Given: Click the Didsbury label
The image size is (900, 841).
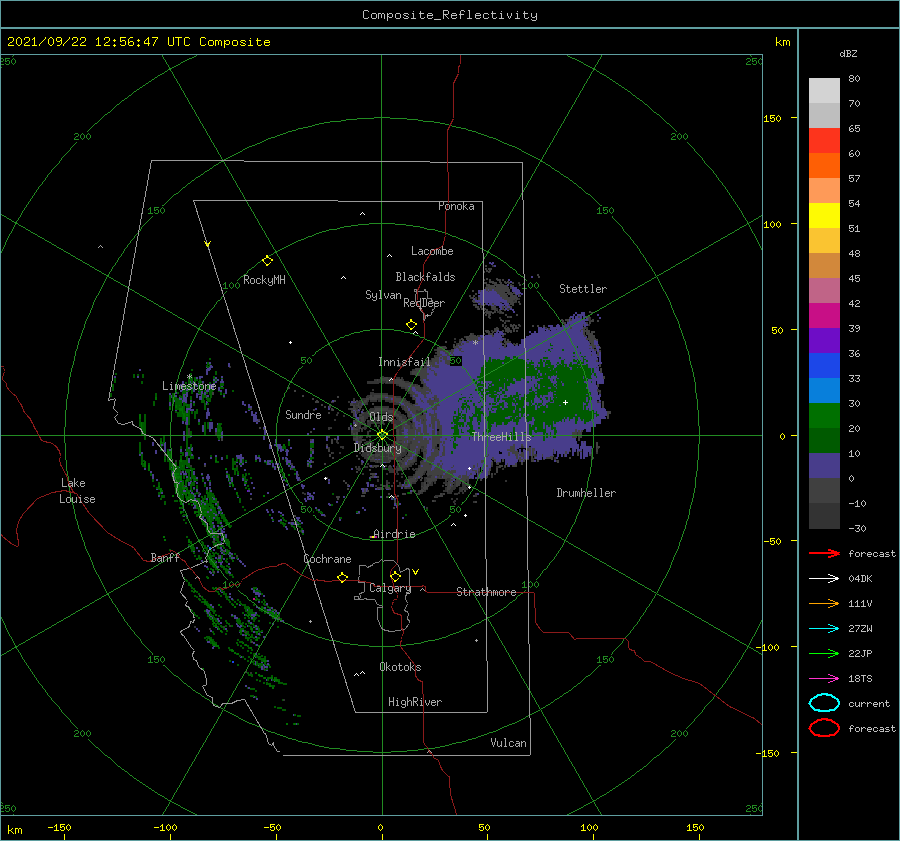Looking at the screenshot, I should [378, 448].
